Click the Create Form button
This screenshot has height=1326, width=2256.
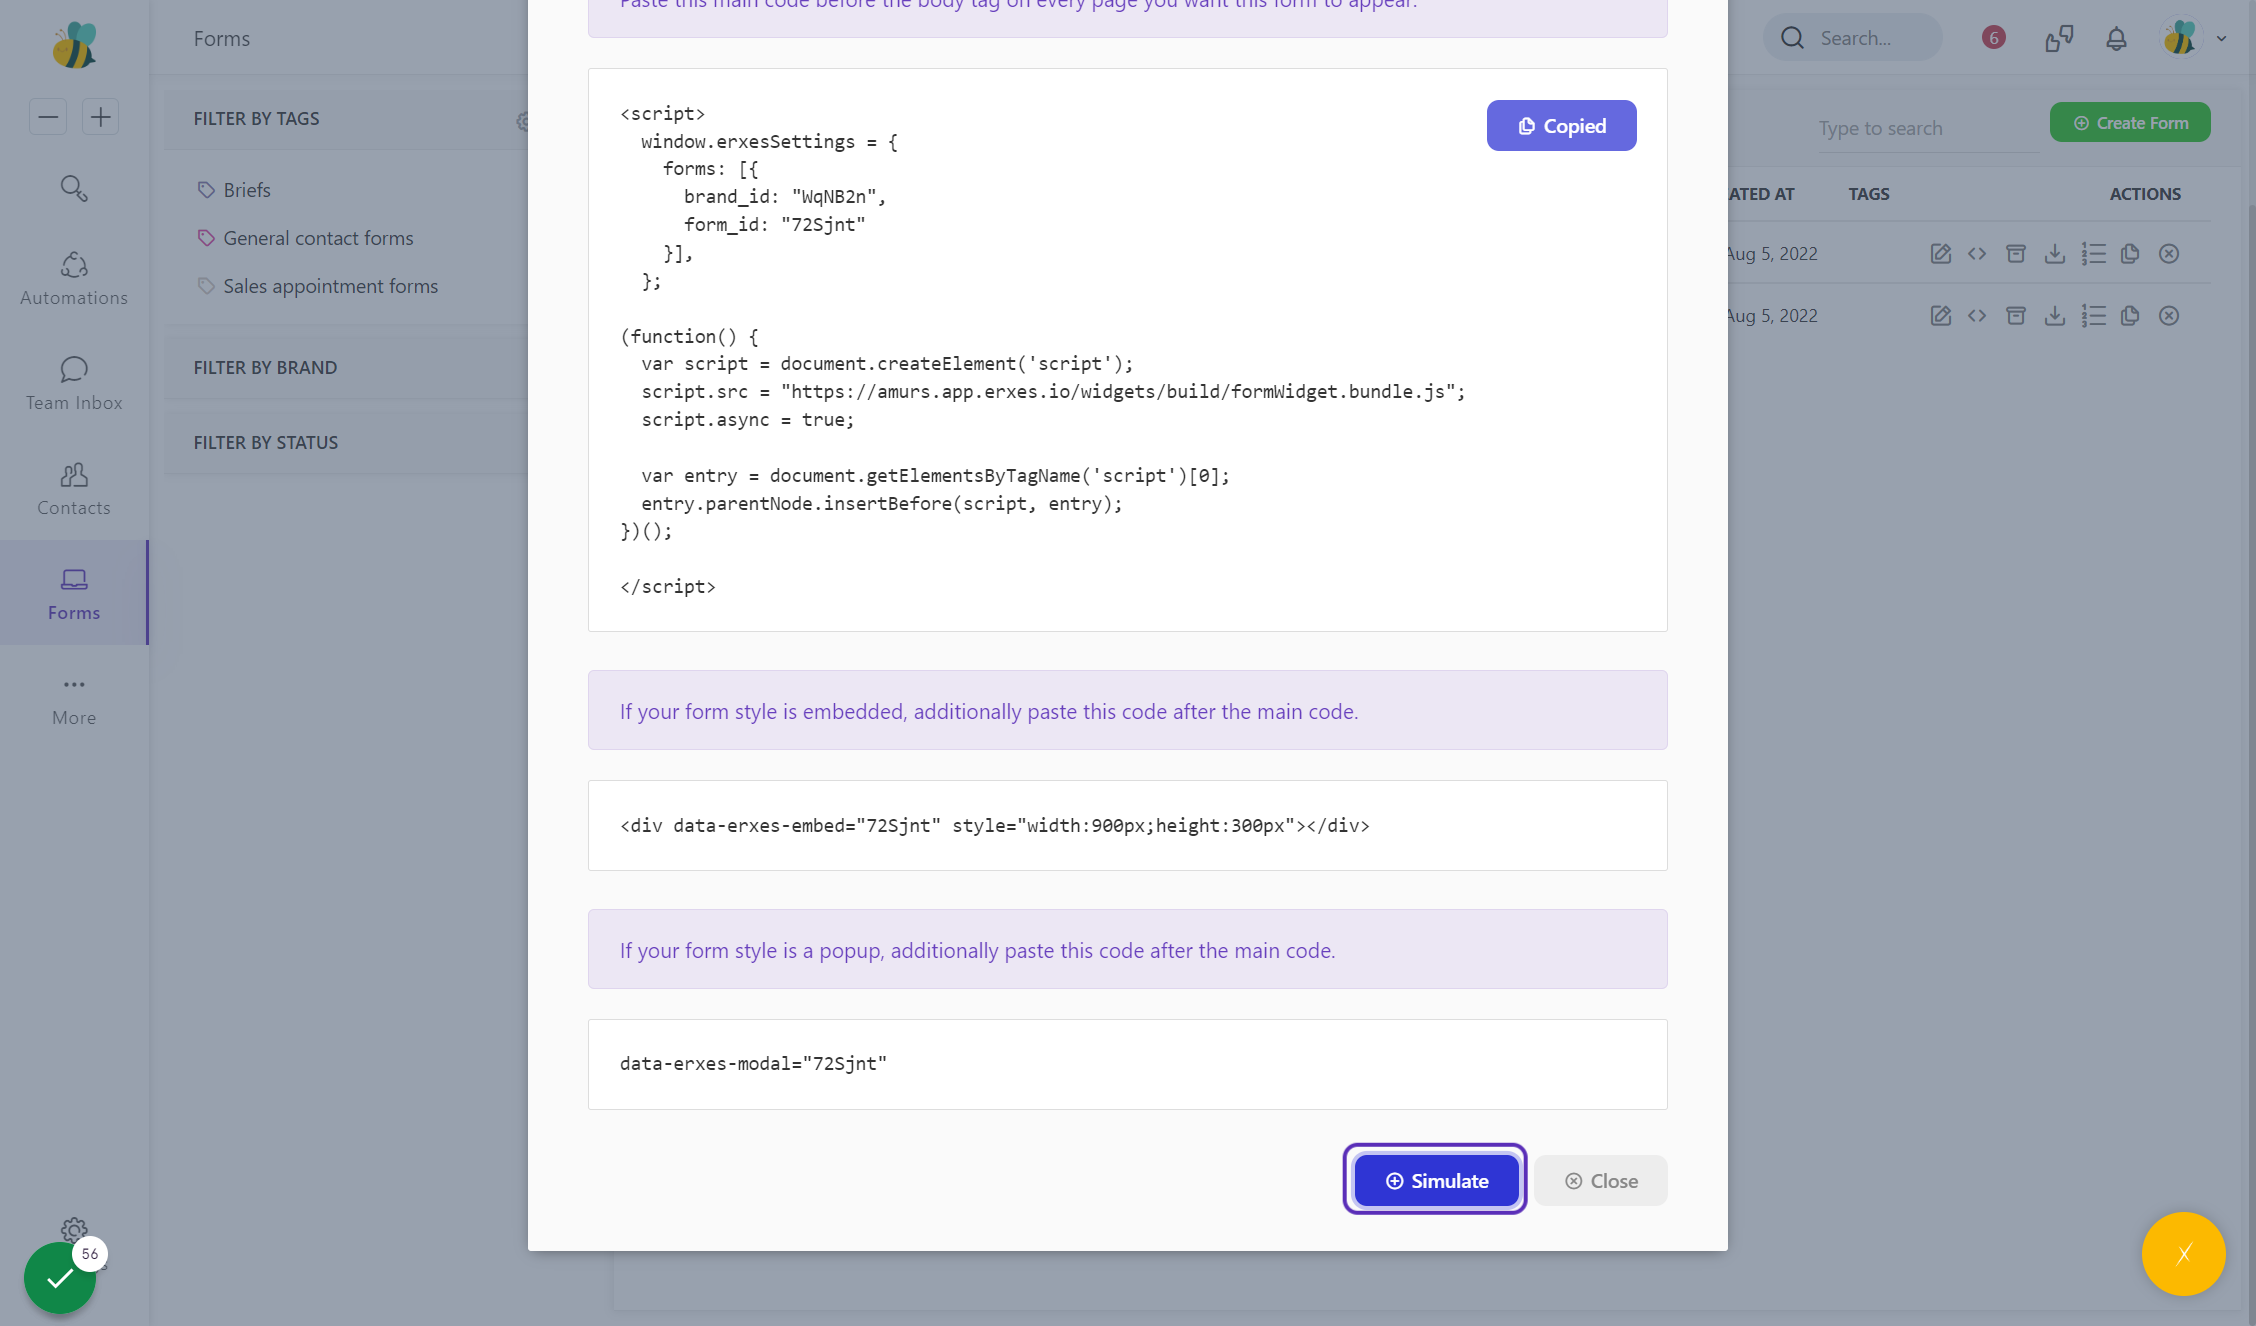click(x=2130, y=123)
